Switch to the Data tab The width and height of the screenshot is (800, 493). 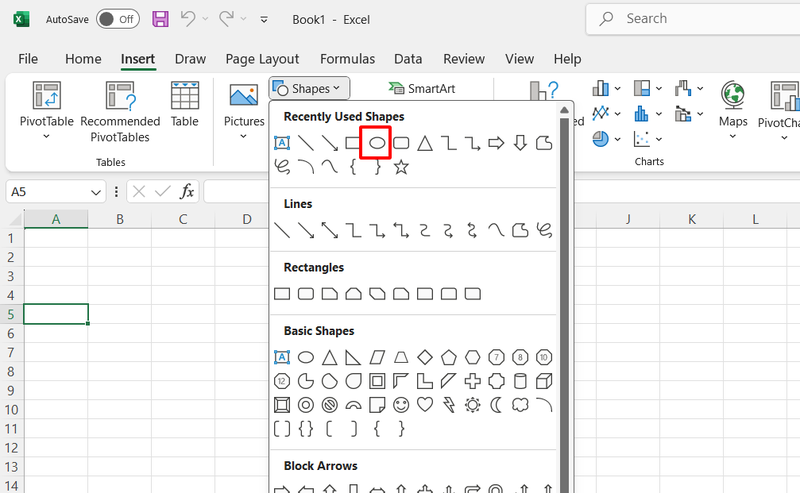pos(408,59)
